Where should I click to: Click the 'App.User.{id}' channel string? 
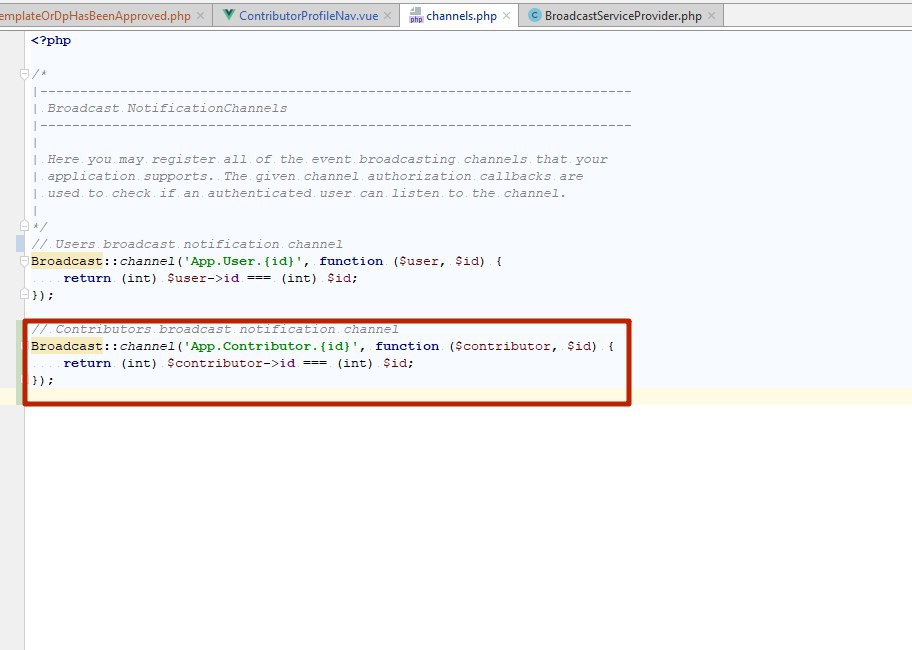tap(243, 261)
